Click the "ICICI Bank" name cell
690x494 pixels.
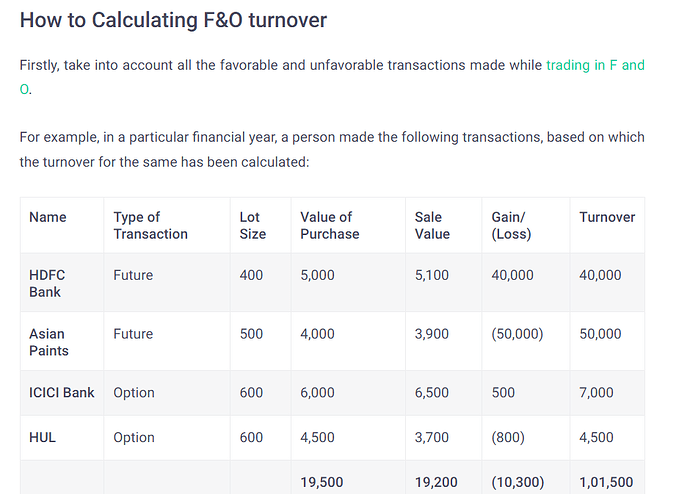tap(62, 393)
